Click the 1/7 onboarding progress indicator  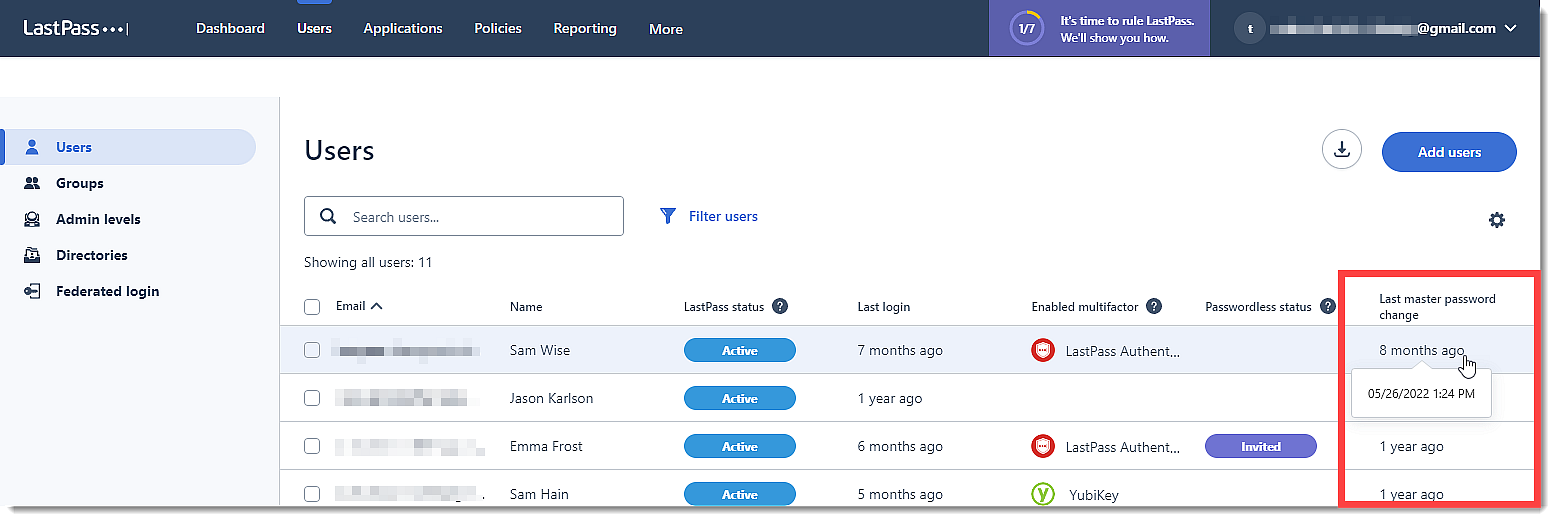pyautogui.click(x=1026, y=29)
